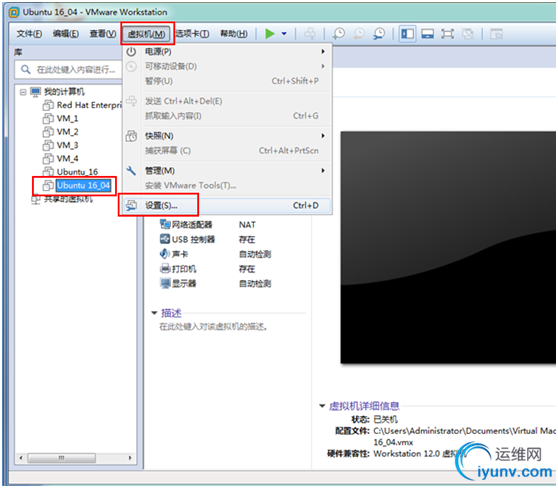Click the VMware Workstation title bar icon
The width and height of the screenshot is (558, 488).
[14, 12]
